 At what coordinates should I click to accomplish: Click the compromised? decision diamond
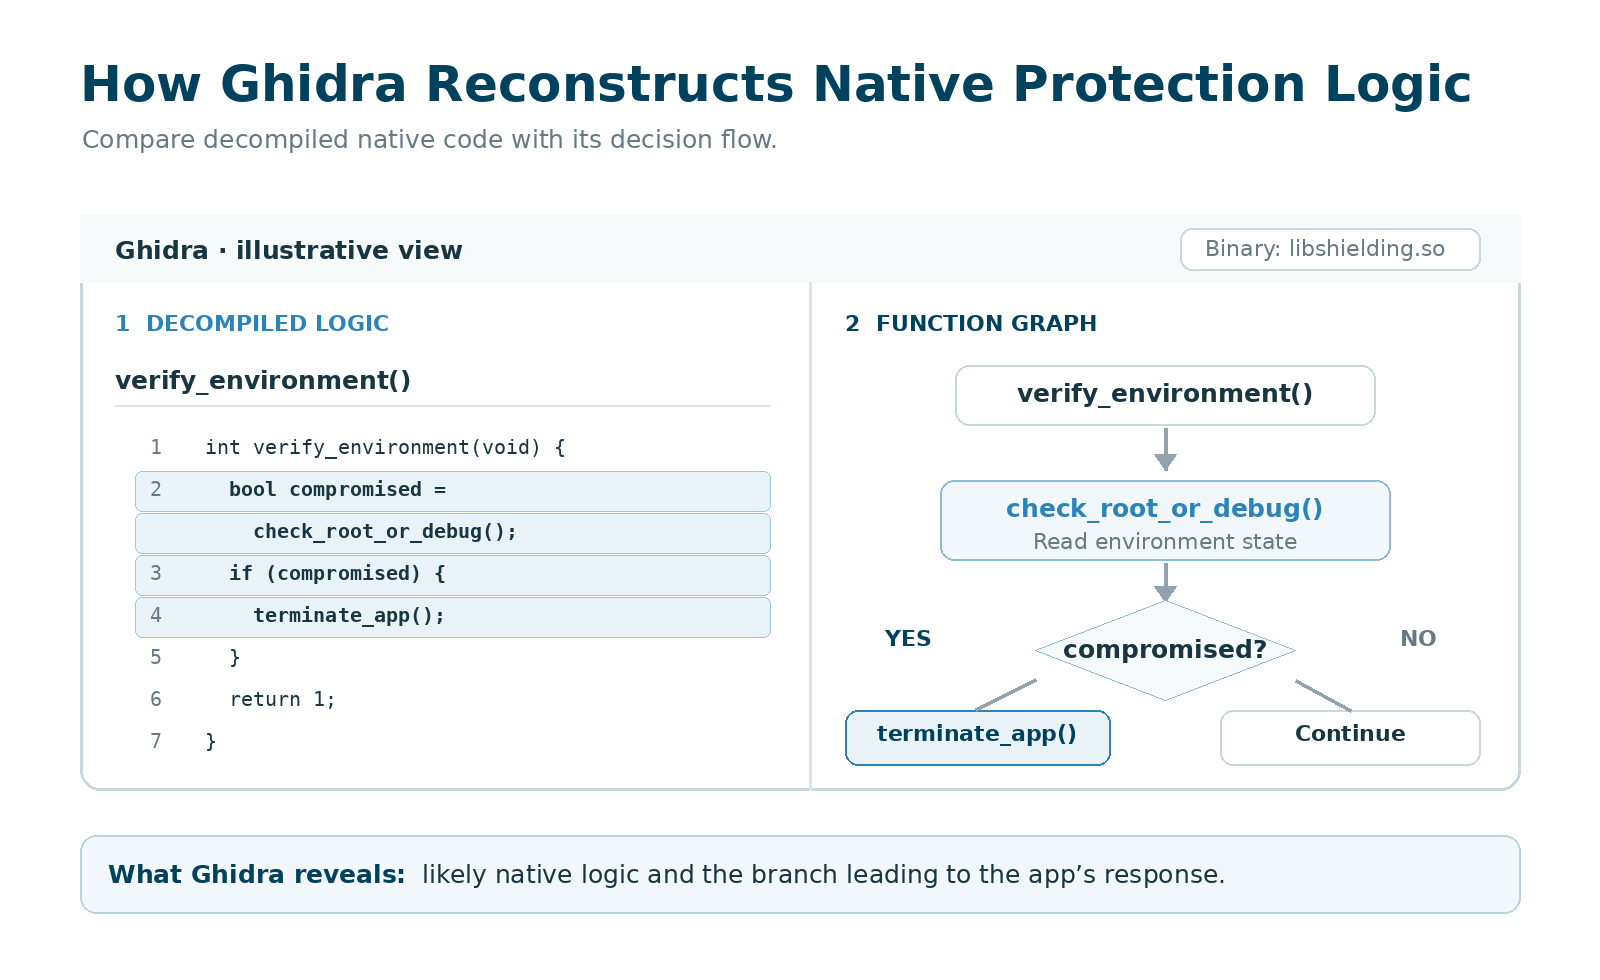pyautogui.click(x=1165, y=650)
